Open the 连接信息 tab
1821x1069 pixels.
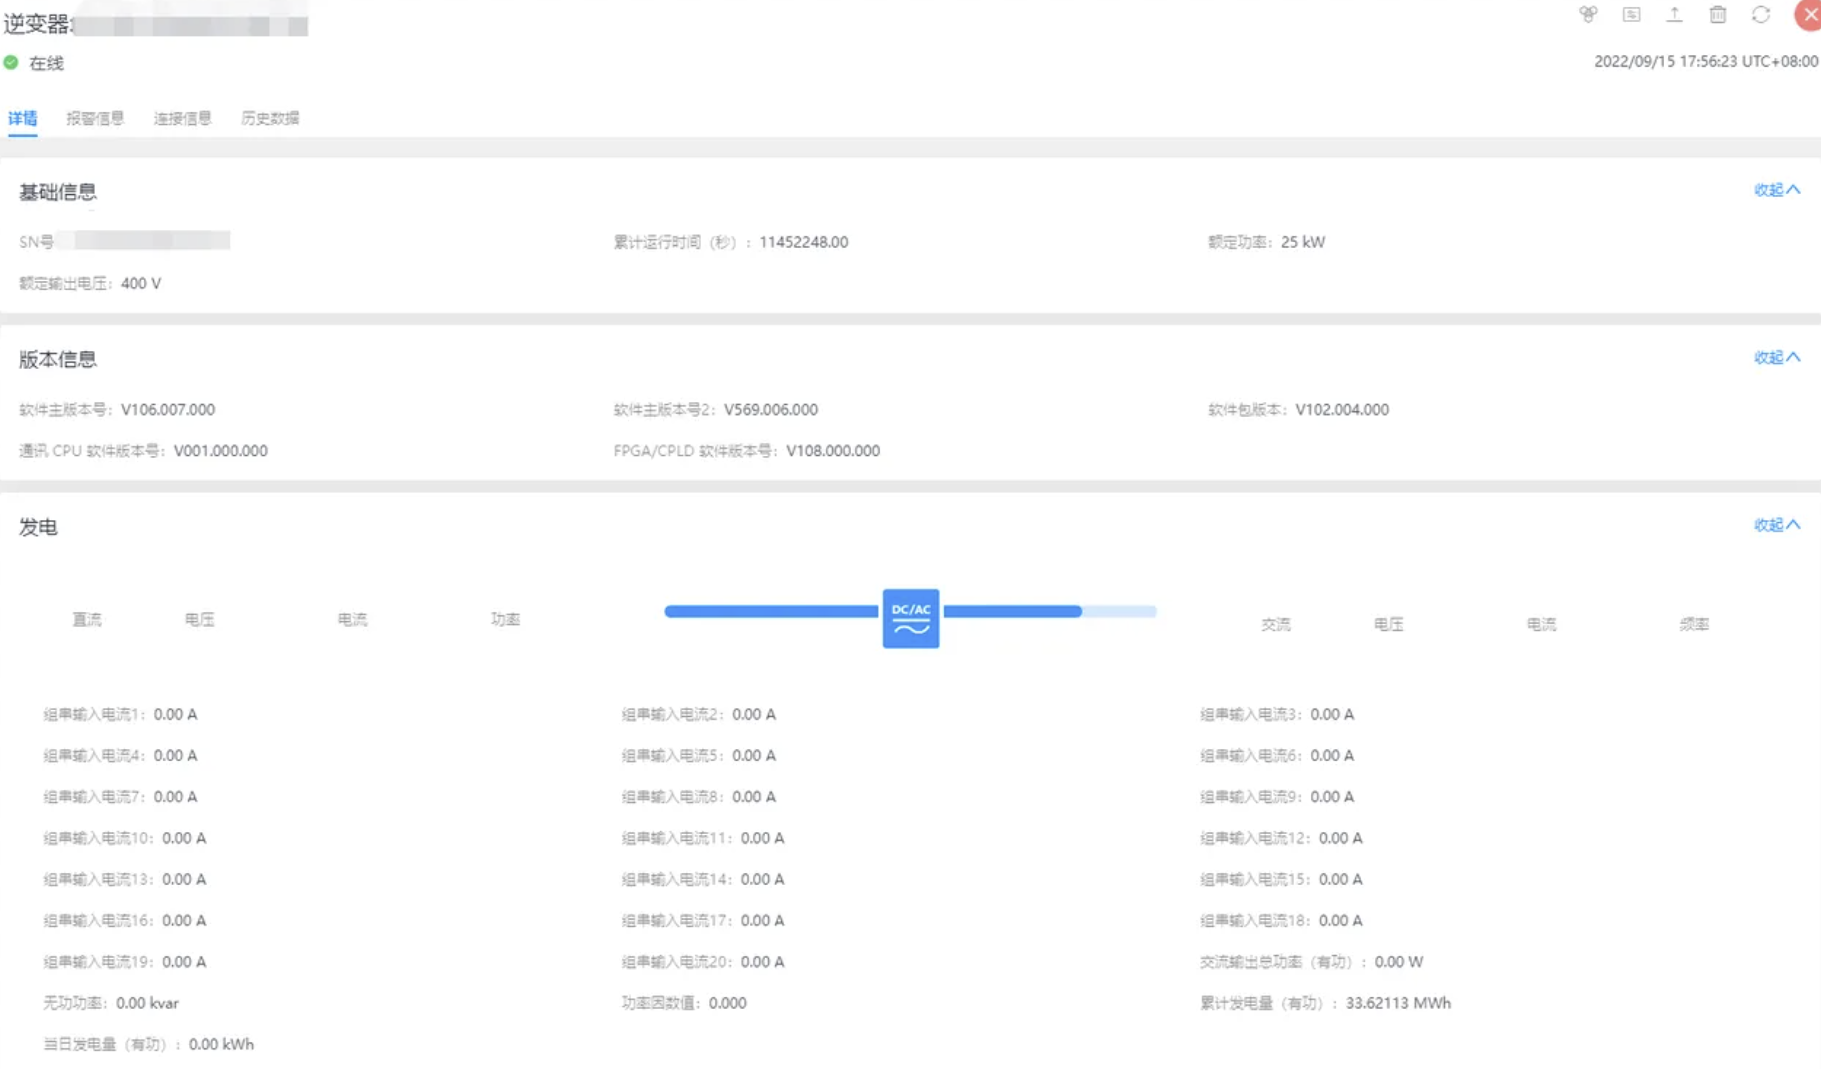point(182,118)
